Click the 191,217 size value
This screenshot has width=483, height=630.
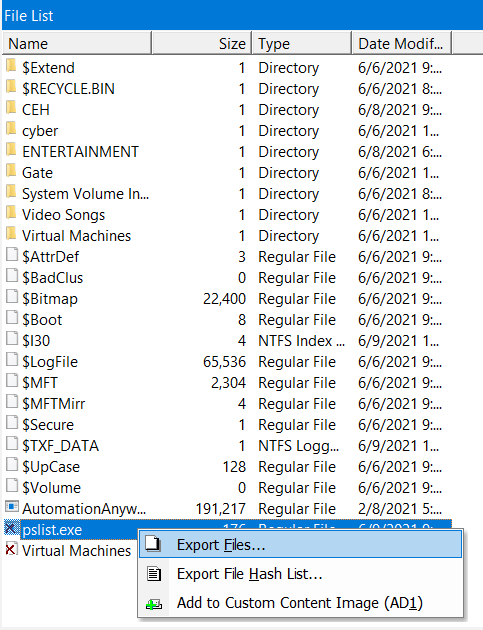click(221, 509)
